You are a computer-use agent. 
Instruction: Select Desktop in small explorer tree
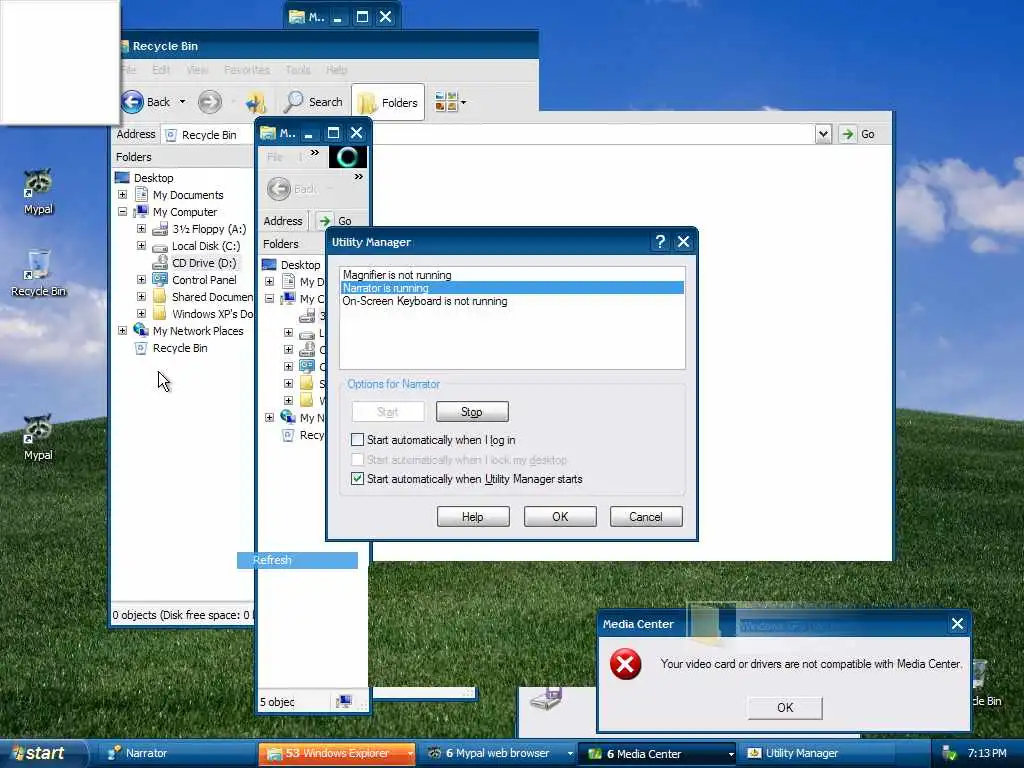click(300, 264)
